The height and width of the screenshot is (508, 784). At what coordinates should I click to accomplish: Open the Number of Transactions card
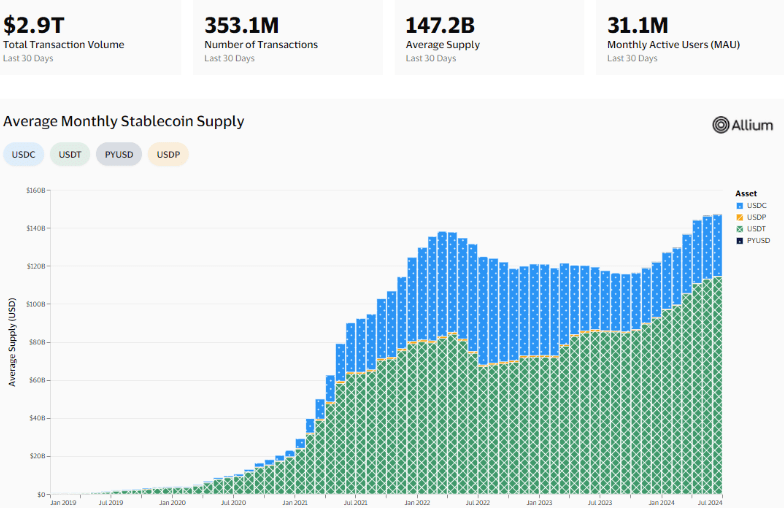tap(288, 37)
